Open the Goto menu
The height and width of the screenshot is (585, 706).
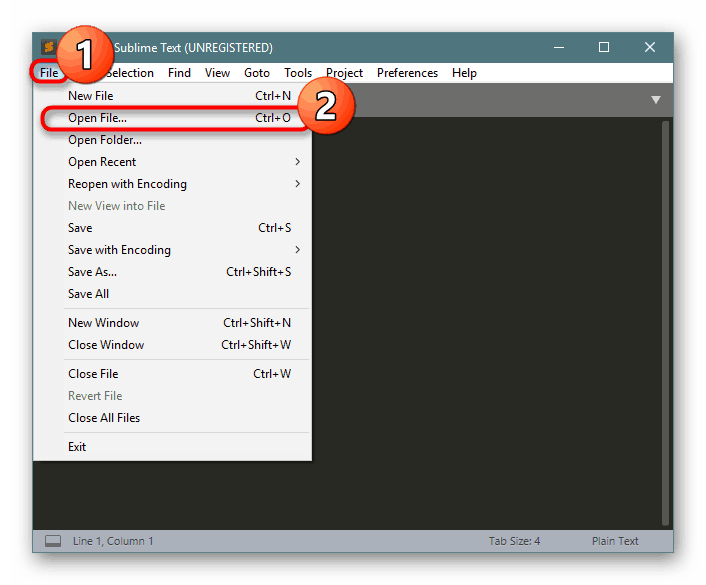point(257,73)
